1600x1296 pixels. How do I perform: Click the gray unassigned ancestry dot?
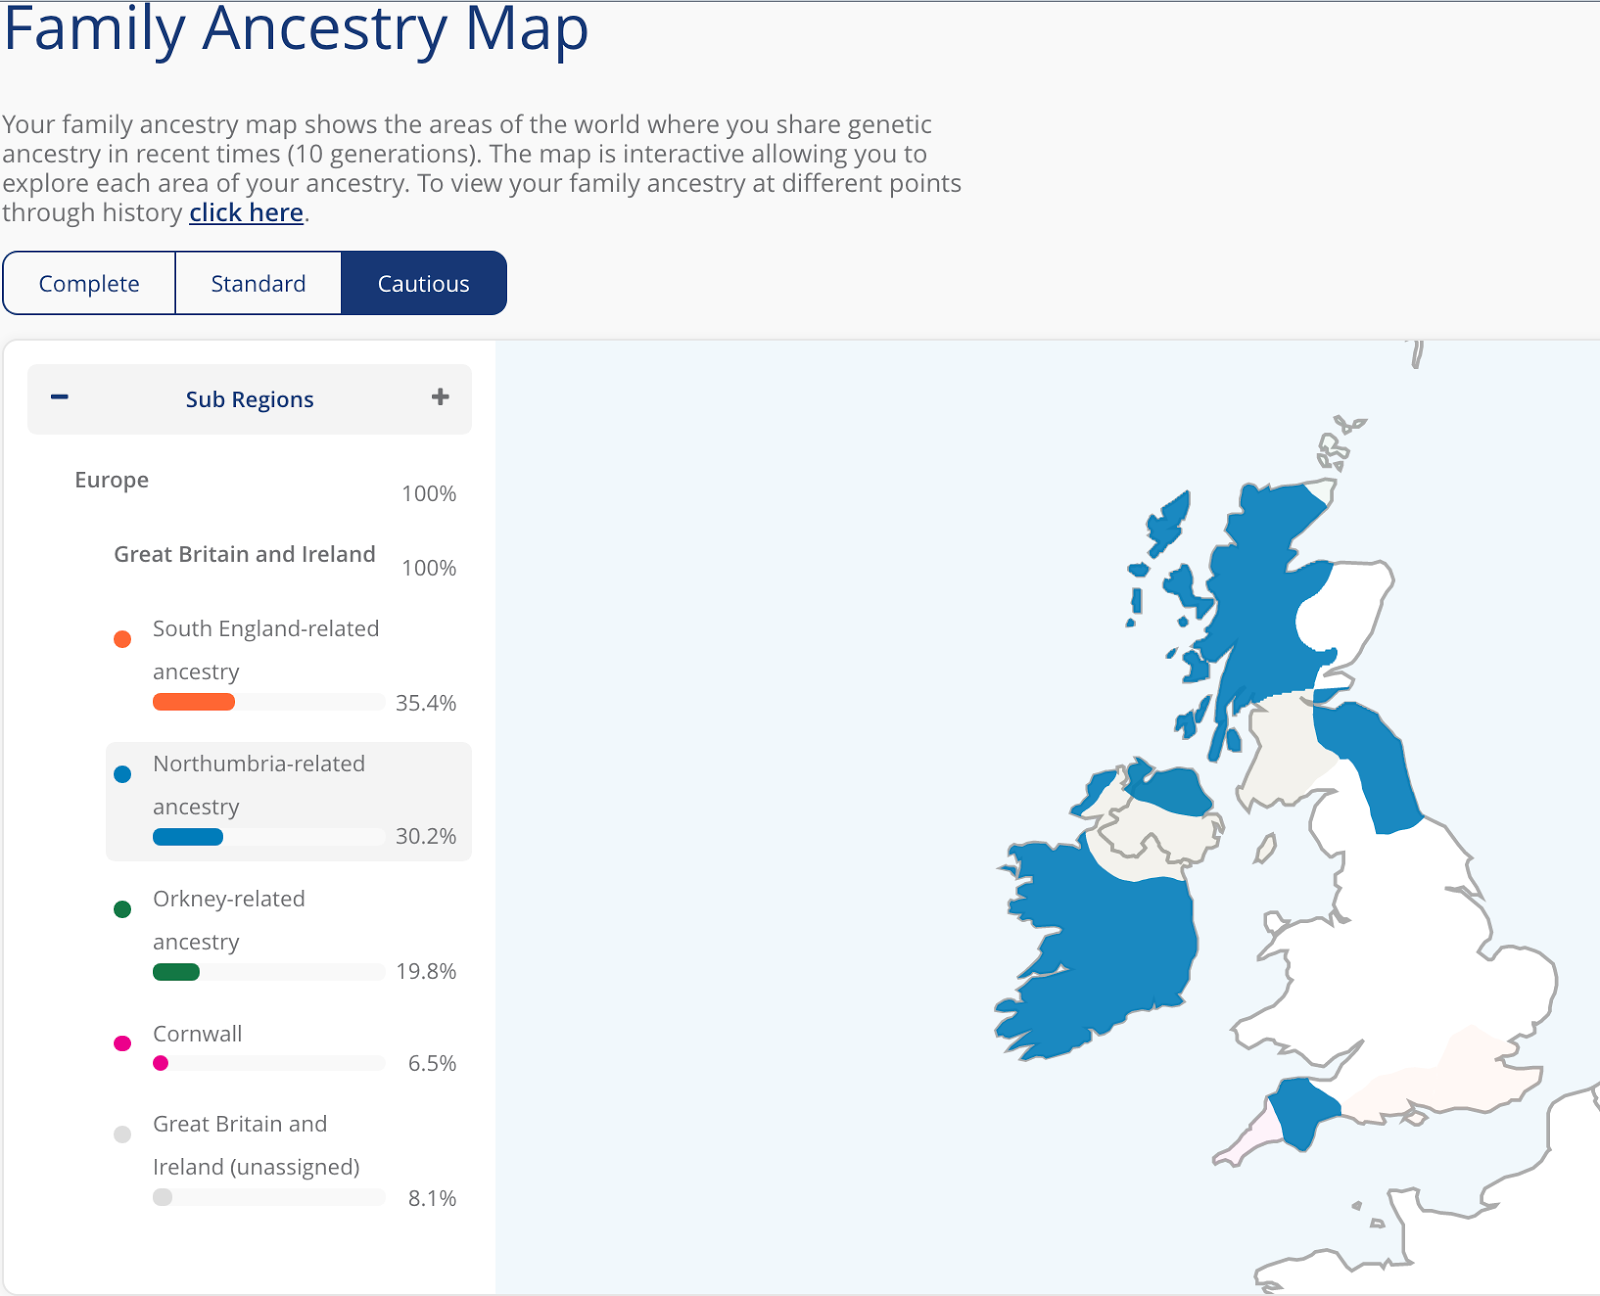[122, 1134]
